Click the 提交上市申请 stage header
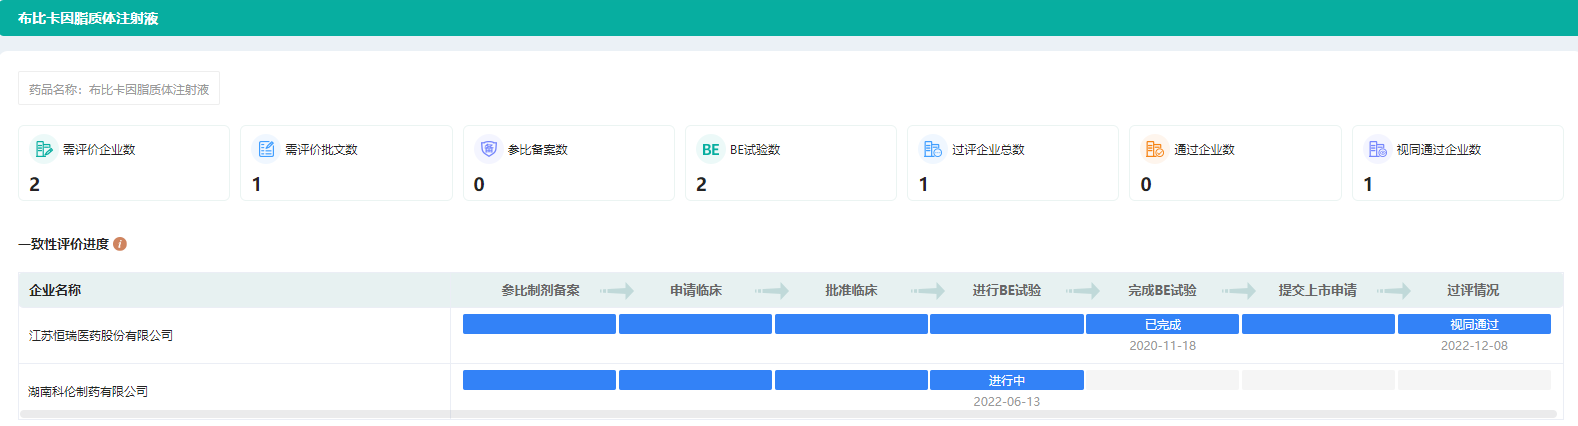The image size is (1578, 426). click(x=1317, y=290)
